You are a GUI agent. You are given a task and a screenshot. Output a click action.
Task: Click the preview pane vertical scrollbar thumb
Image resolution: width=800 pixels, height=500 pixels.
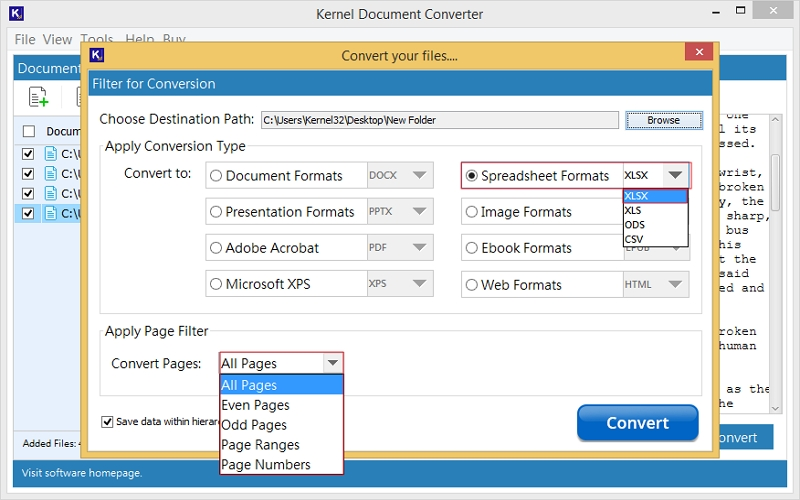click(x=775, y=182)
